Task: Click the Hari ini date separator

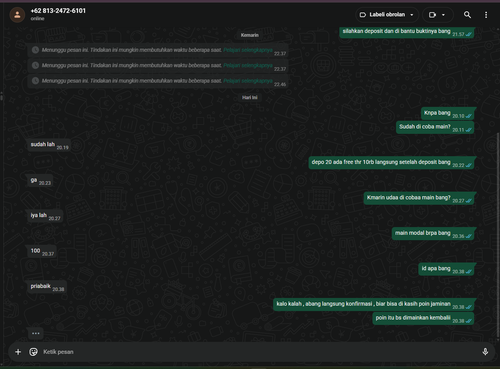Action: pos(250,97)
